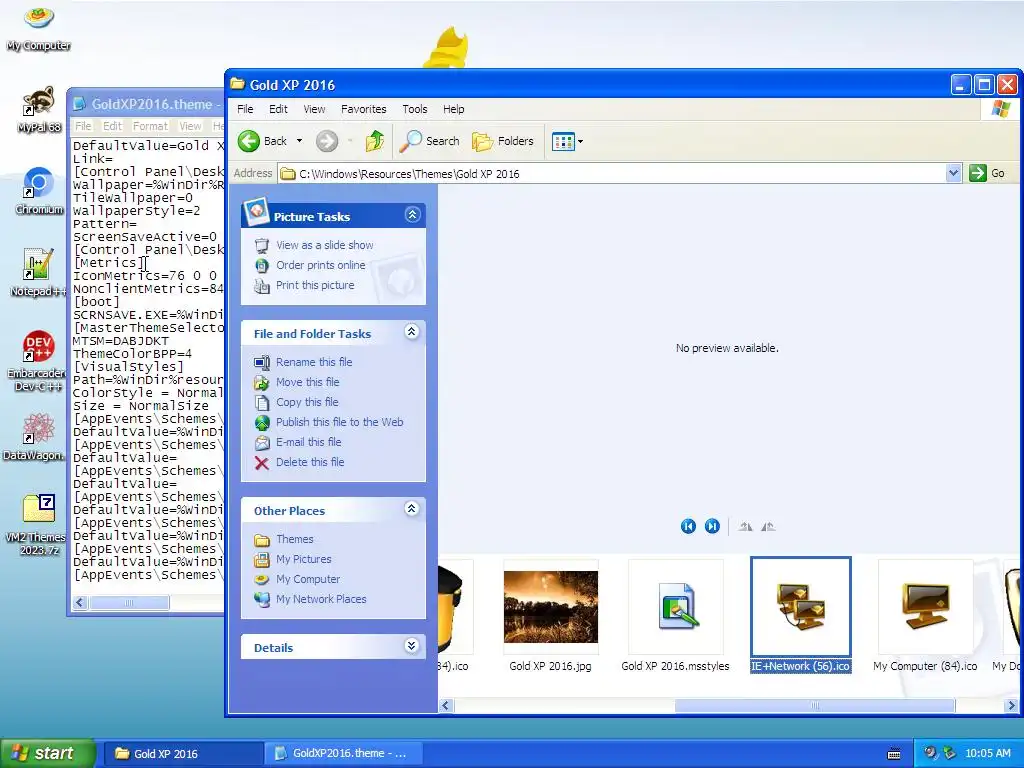Click the [Metrics] line in Notepad
The height and width of the screenshot is (768, 1024).
click(107, 263)
